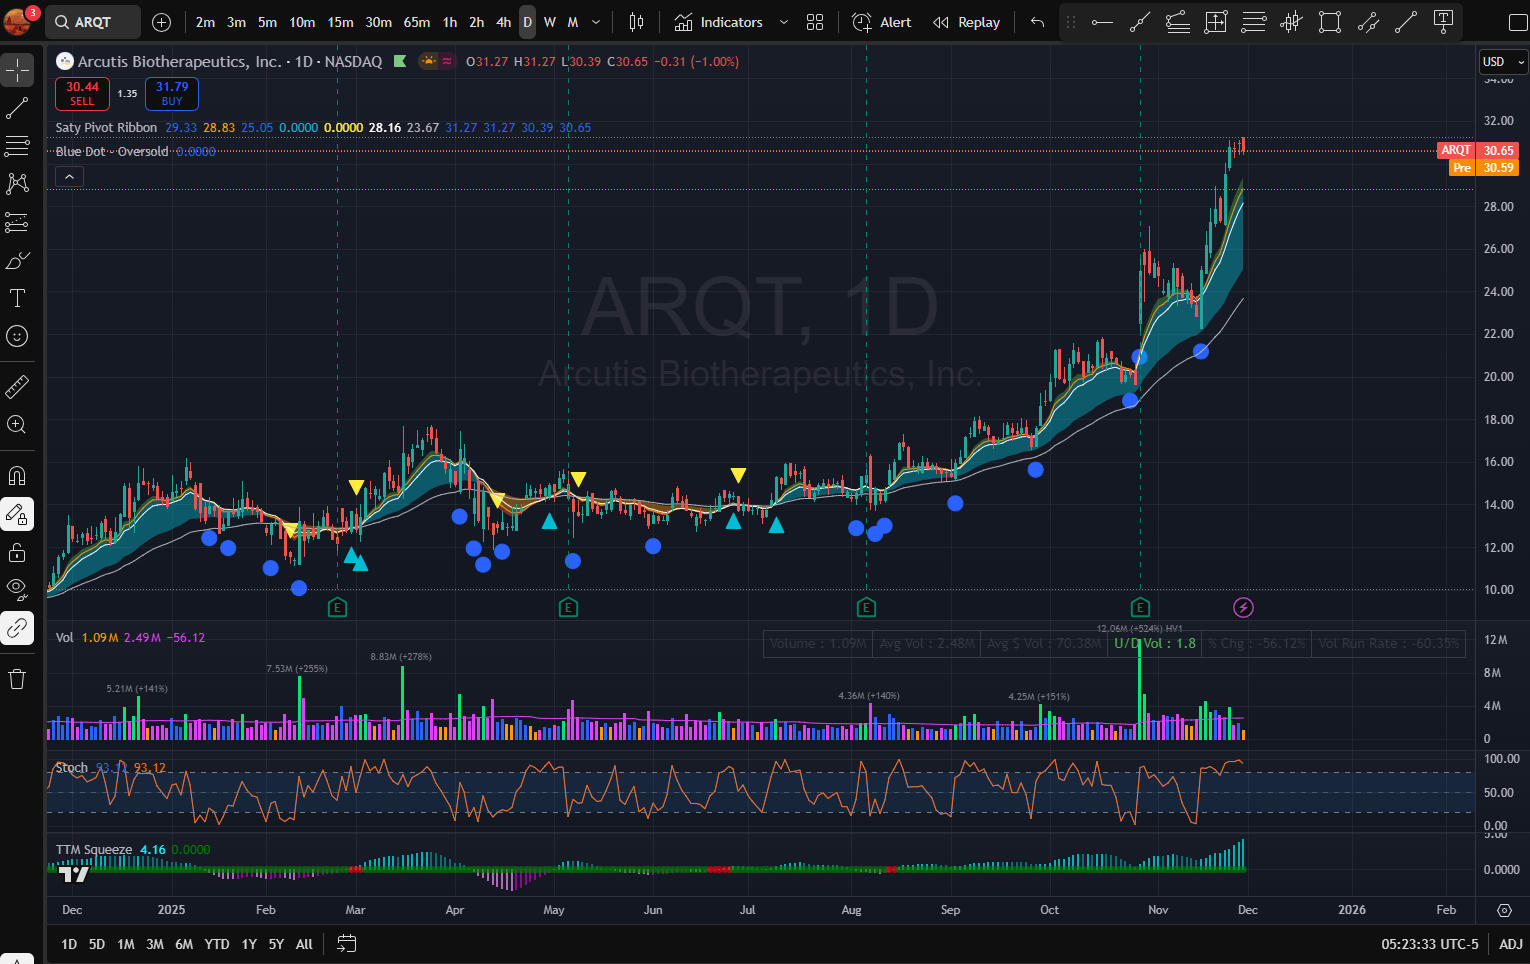Undo the last action
Screen dimensions: 1530x964
click(x=1037, y=22)
